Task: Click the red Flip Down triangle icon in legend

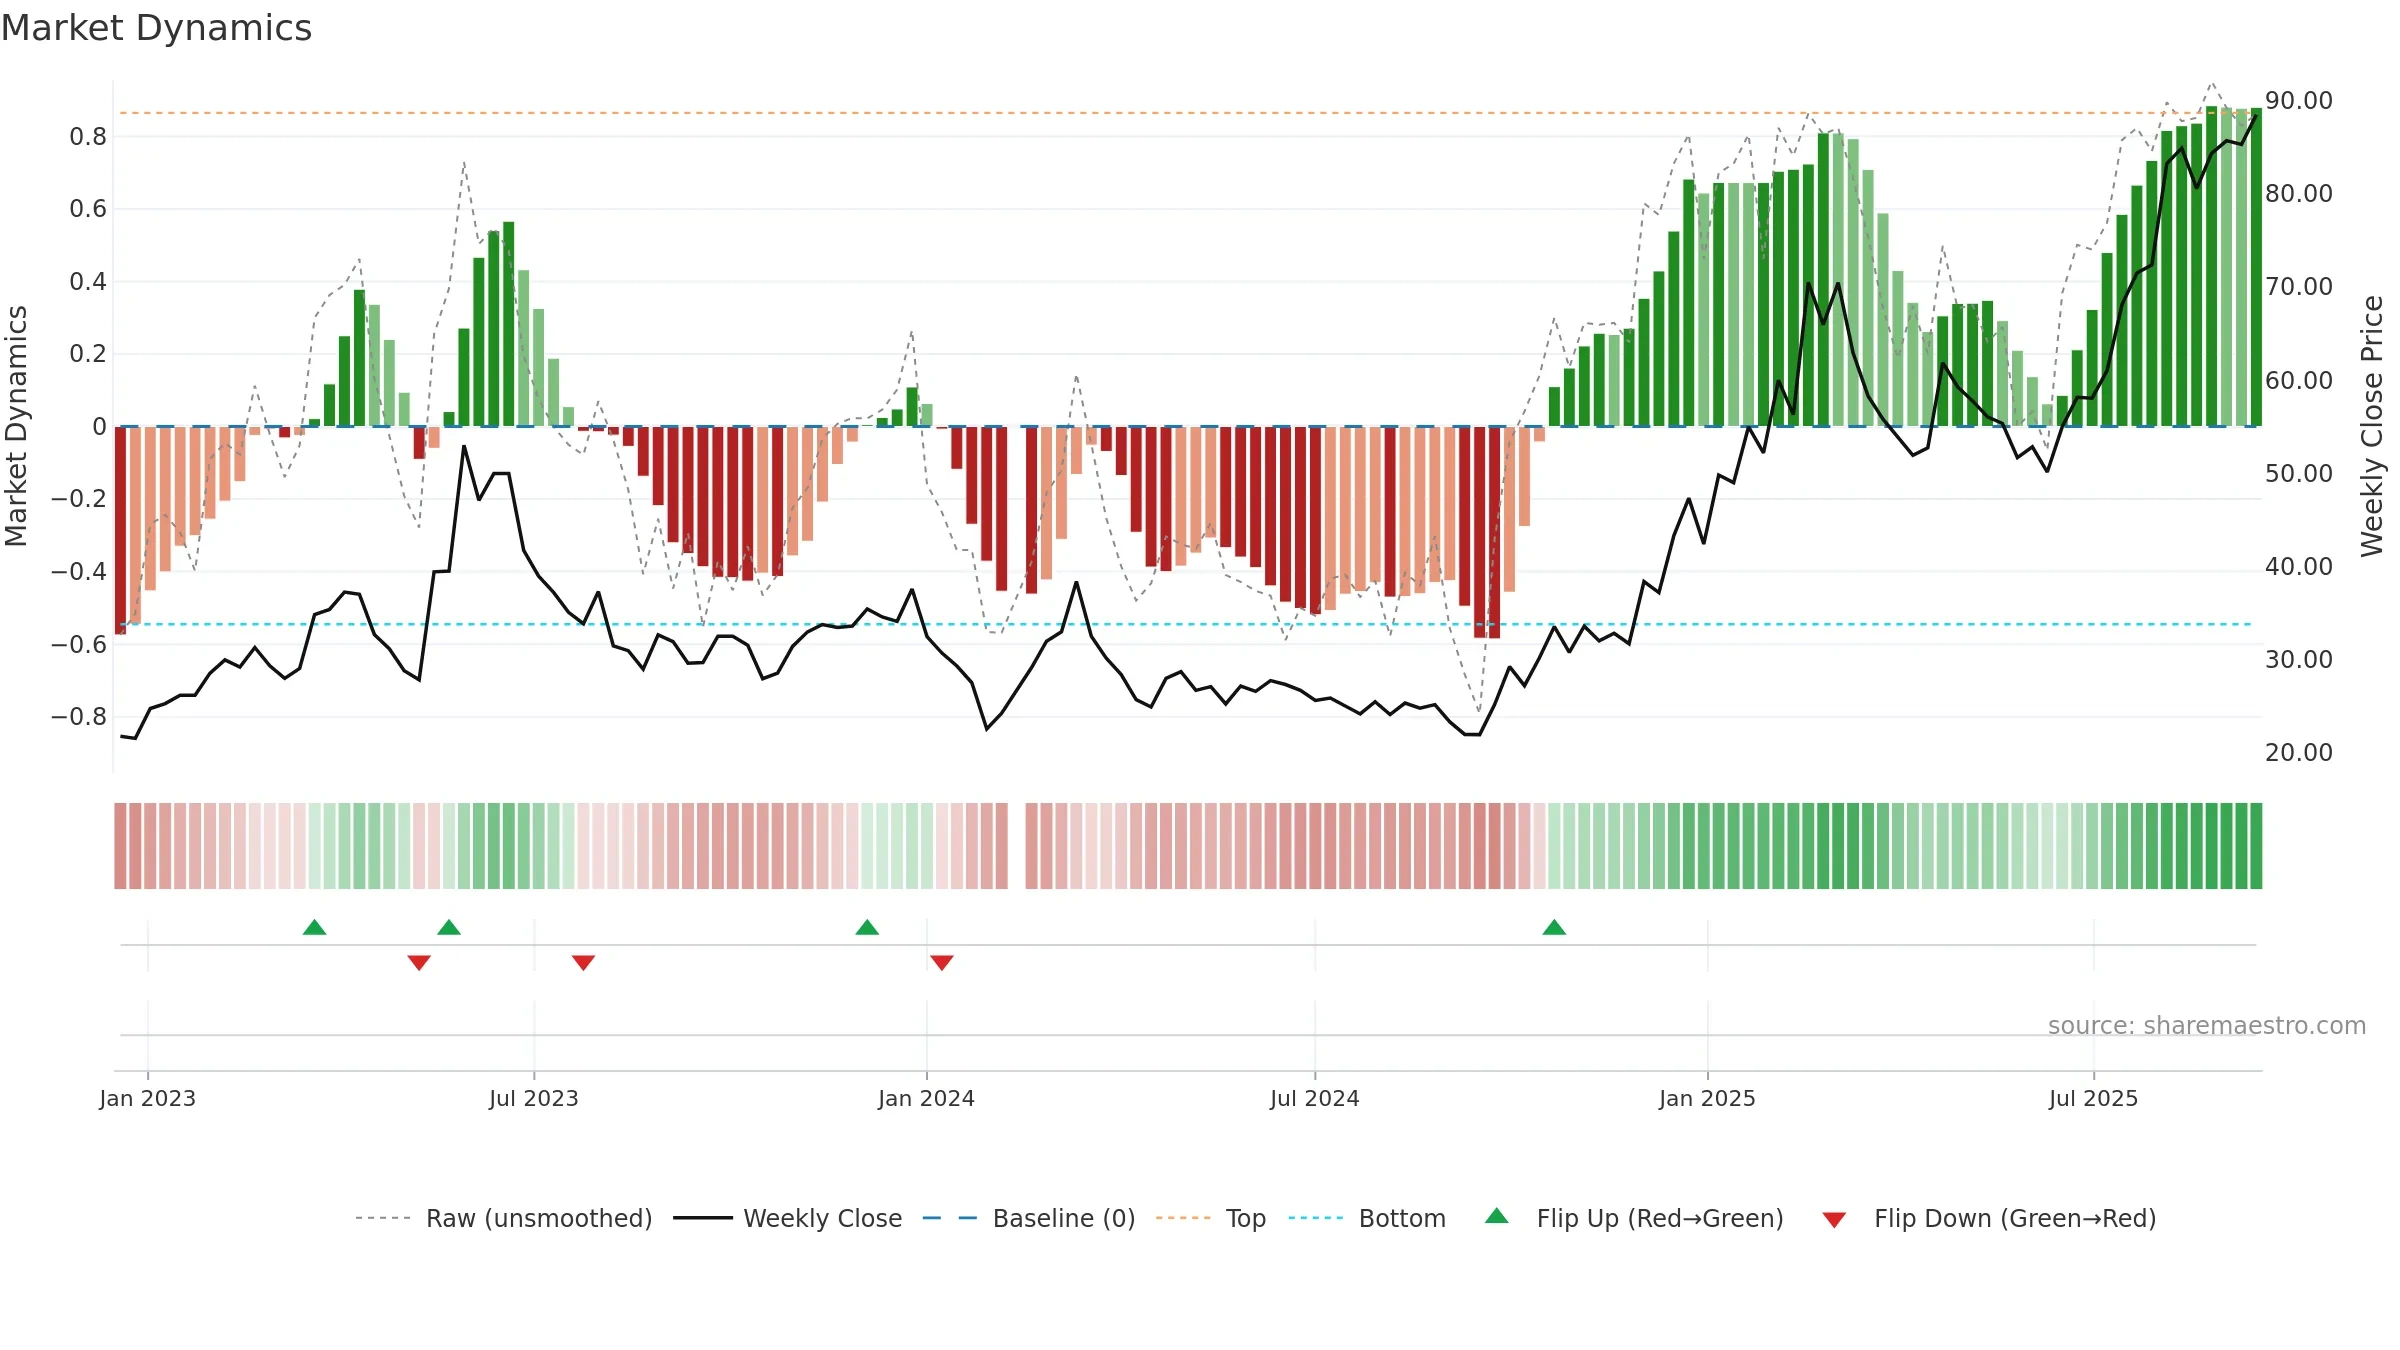Action: [x=1834, y=1220]
